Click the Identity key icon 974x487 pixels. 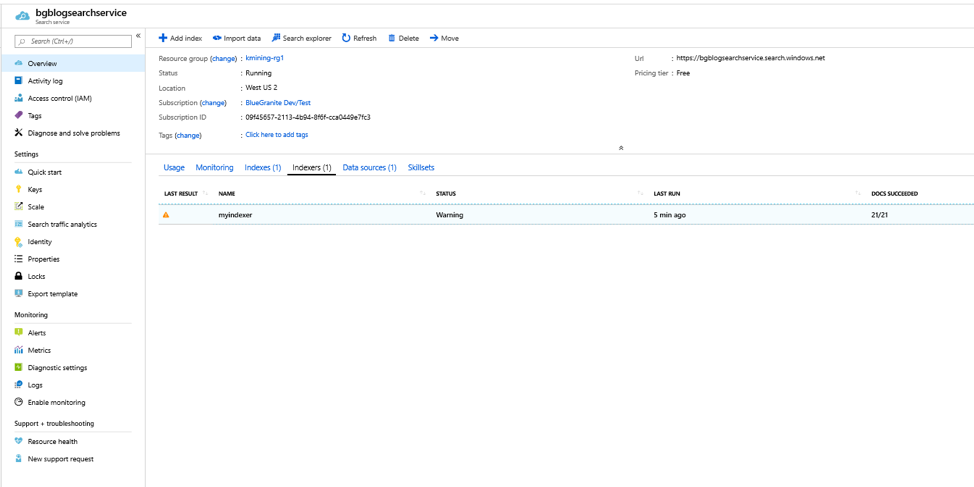(x=19, y=242)
